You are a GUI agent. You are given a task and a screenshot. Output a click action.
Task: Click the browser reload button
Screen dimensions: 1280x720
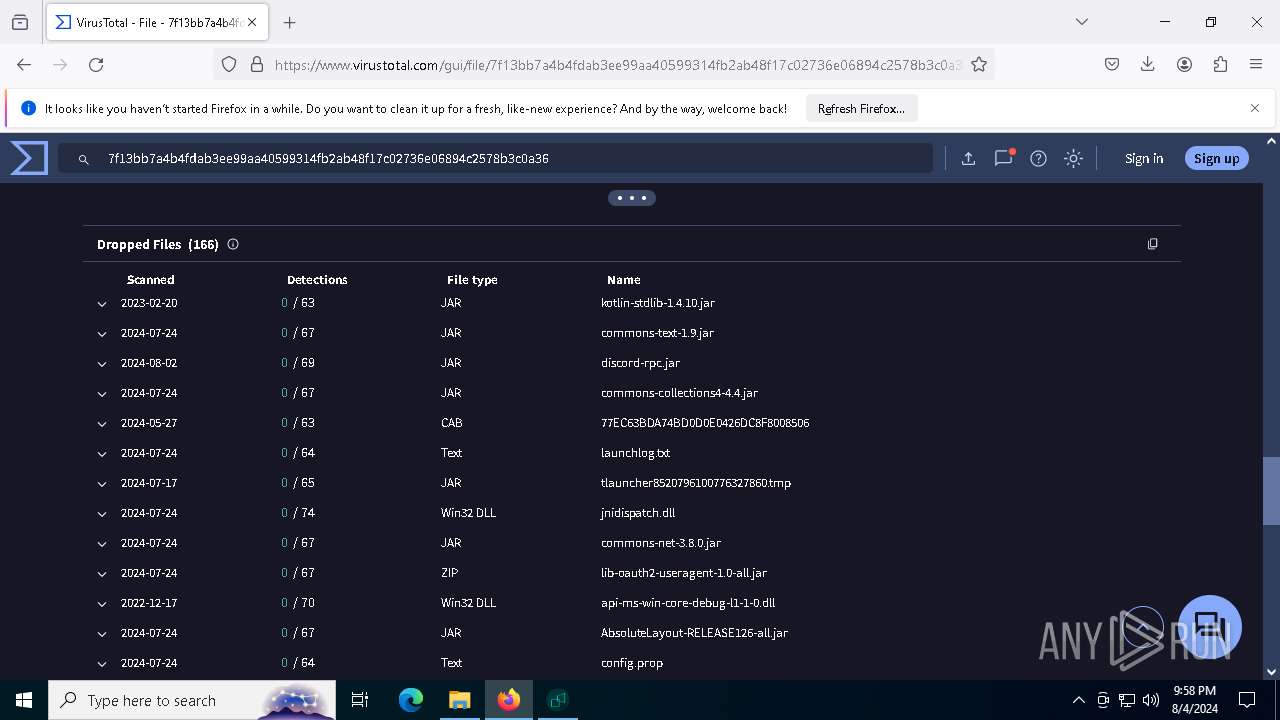click(96, 64)
